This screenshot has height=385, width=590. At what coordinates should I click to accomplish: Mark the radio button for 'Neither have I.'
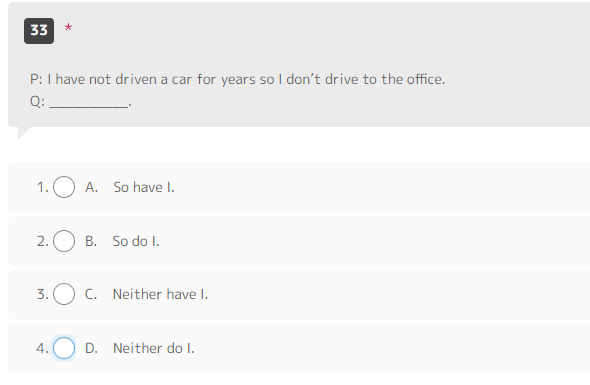click(64, 294)
